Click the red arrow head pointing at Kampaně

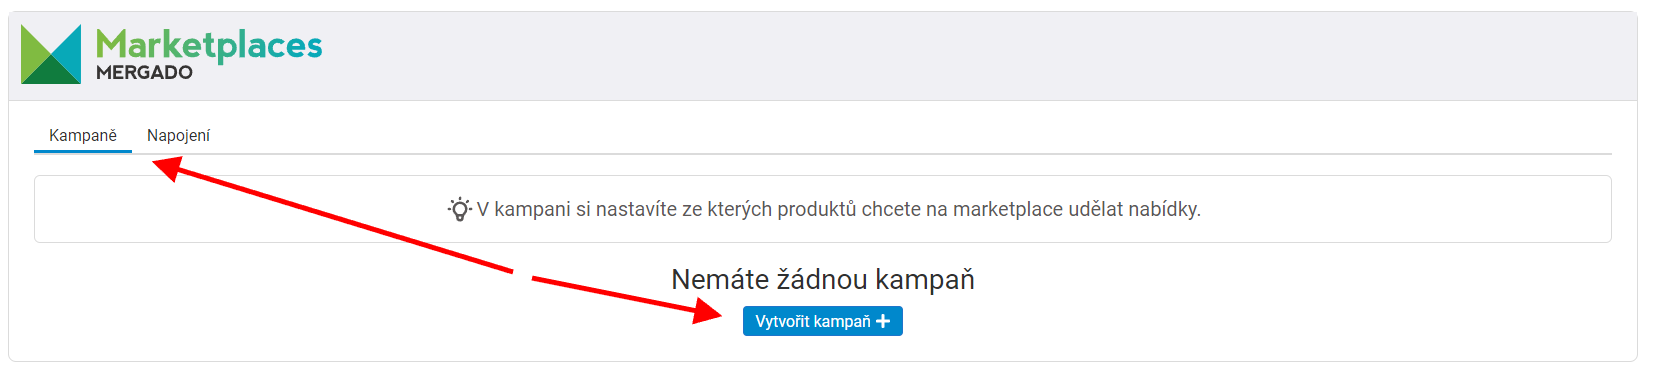pyautogui.click(x=167, y=169)
